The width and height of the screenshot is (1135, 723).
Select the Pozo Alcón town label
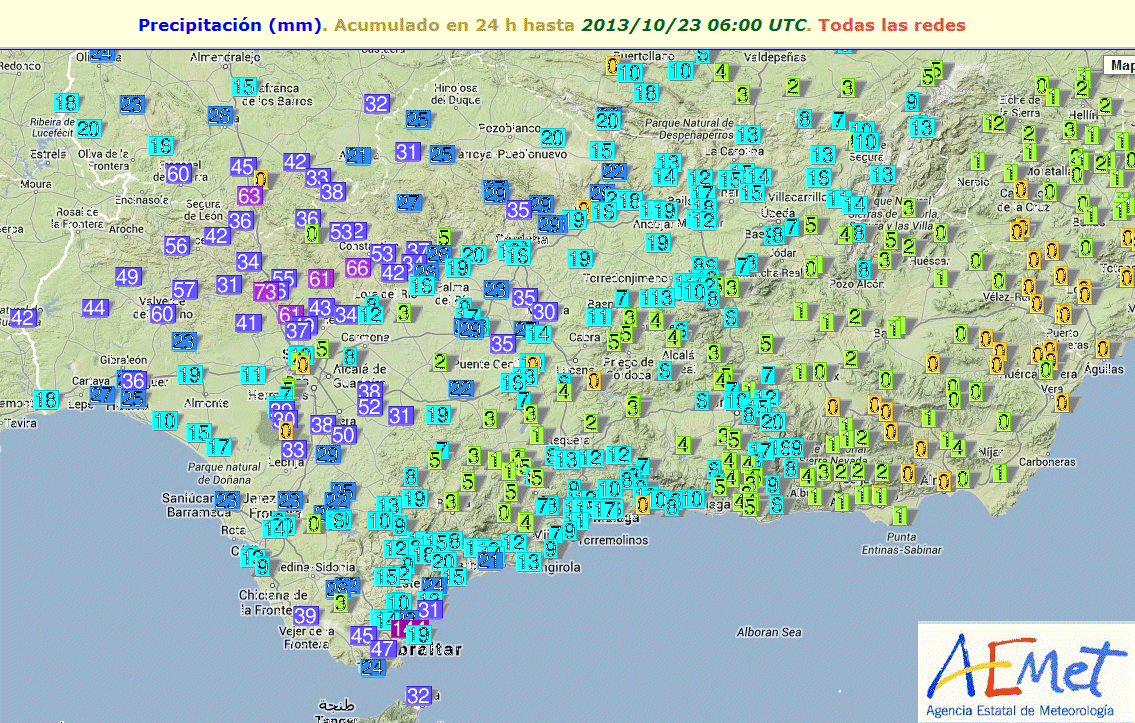pos(858,284)
